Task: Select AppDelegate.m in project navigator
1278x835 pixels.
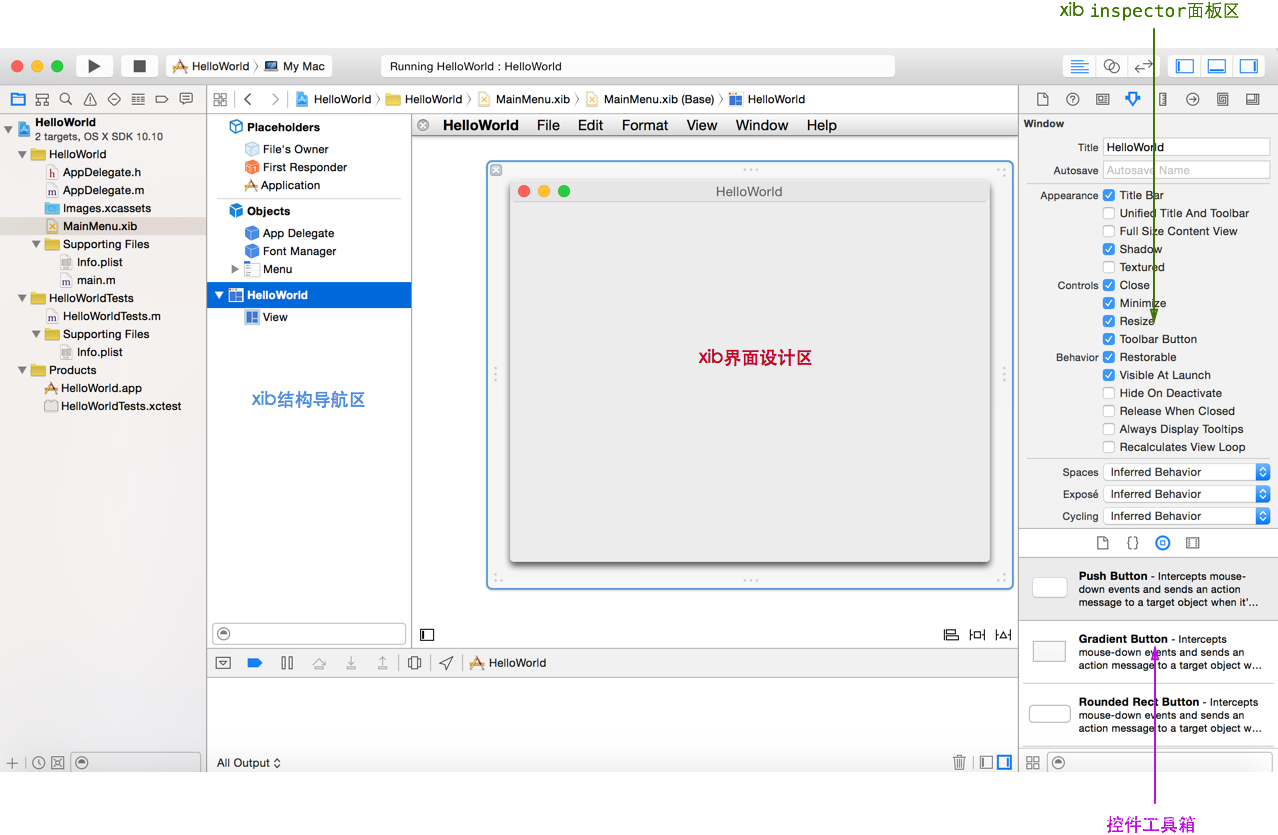Action: [103, 190]
